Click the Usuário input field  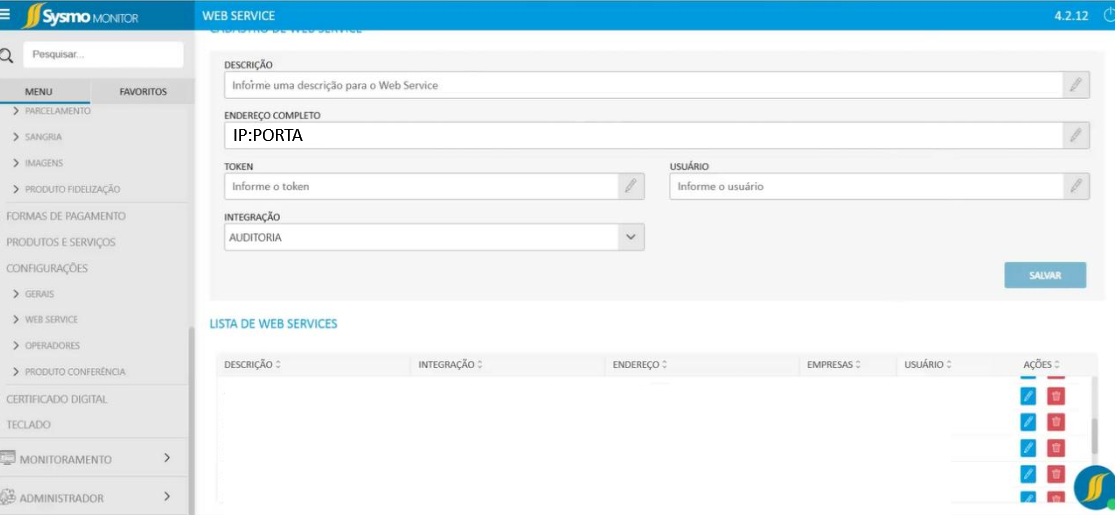coord(867,186)
